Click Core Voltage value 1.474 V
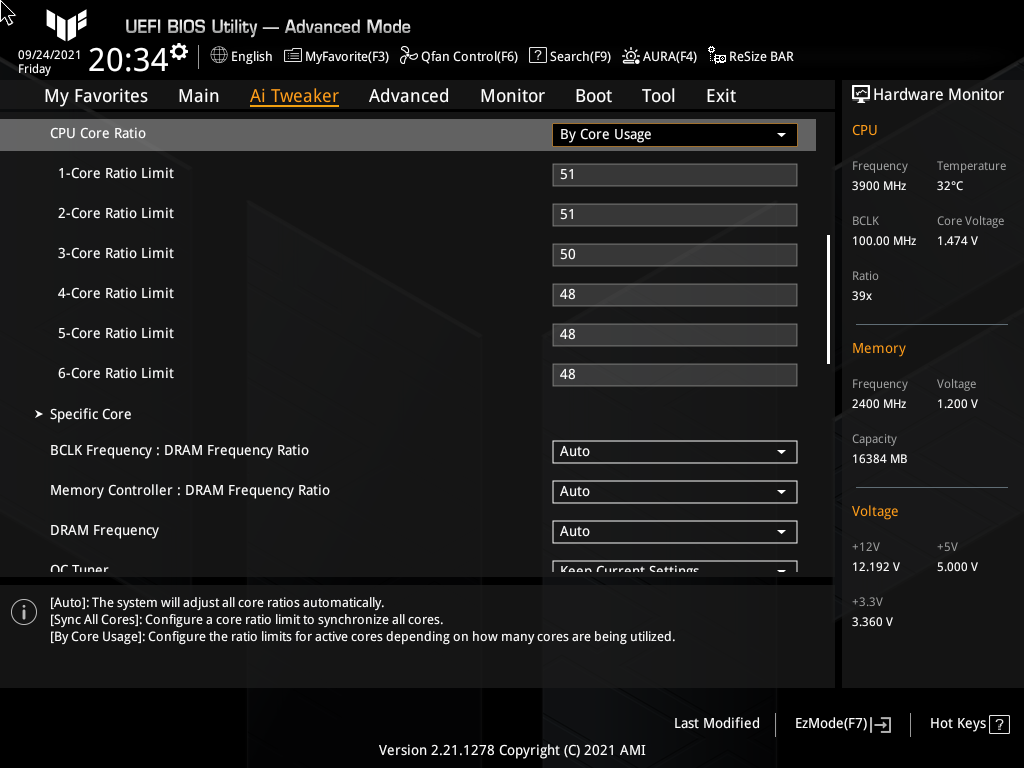 957,241
